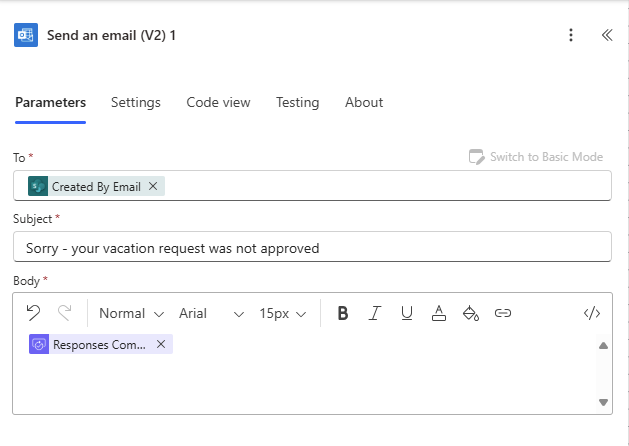Click the undo icon in Body toolbar

point(33,313)
